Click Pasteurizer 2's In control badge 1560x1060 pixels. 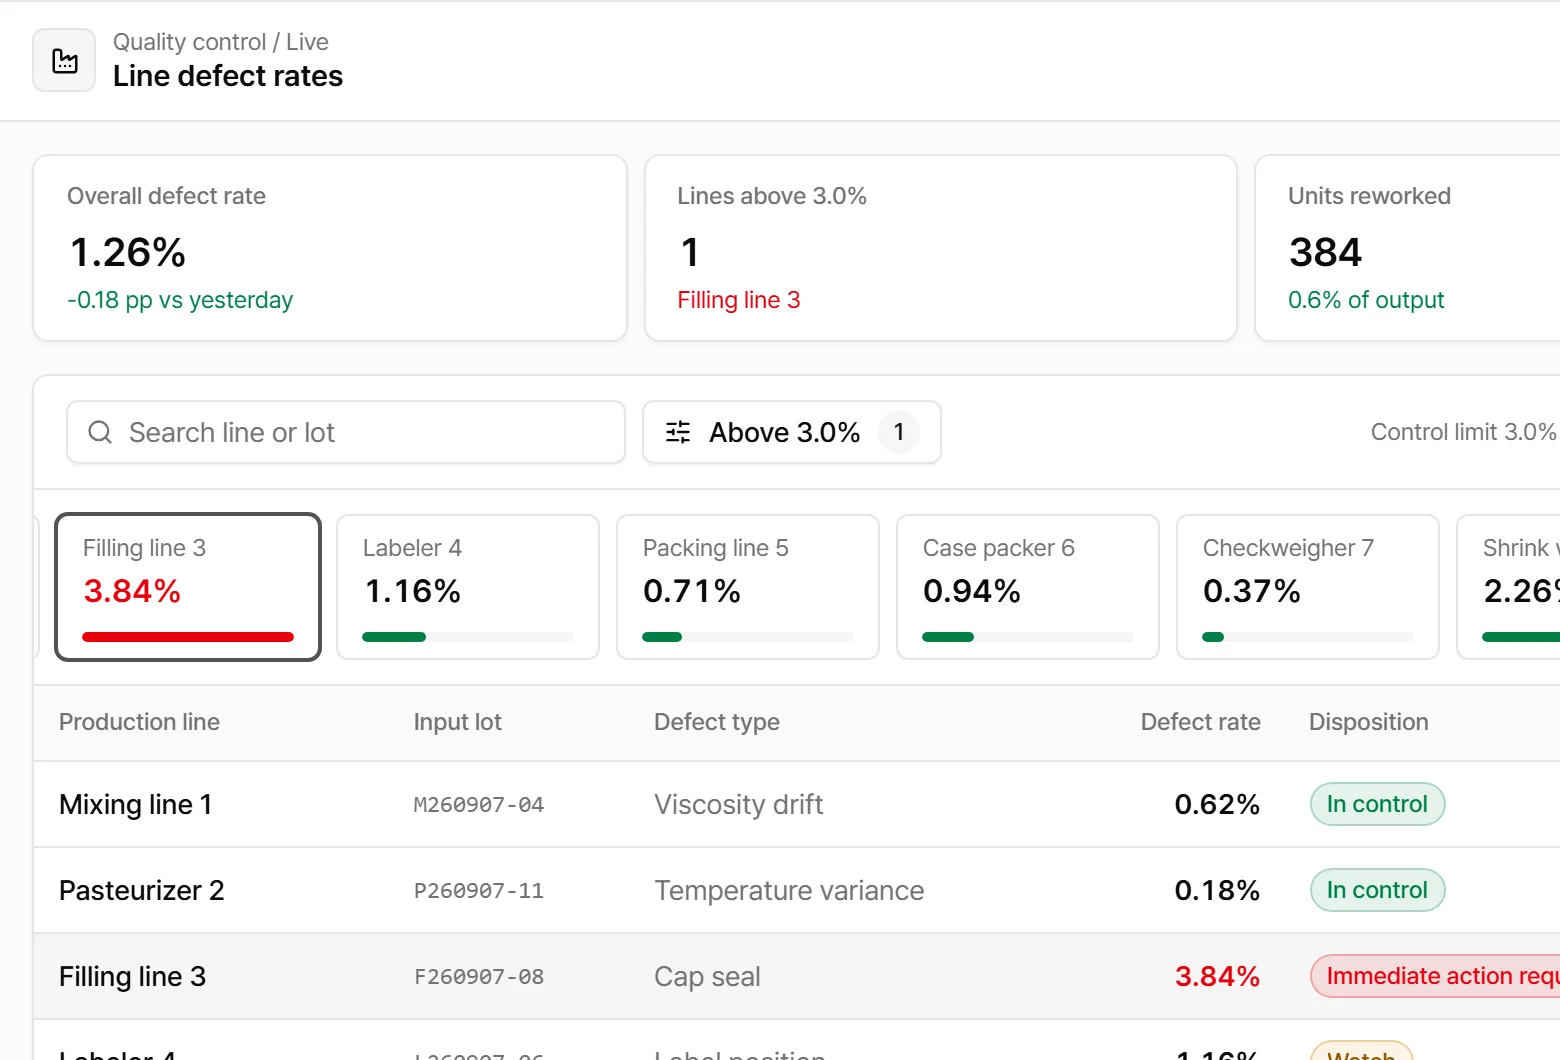1377,890
